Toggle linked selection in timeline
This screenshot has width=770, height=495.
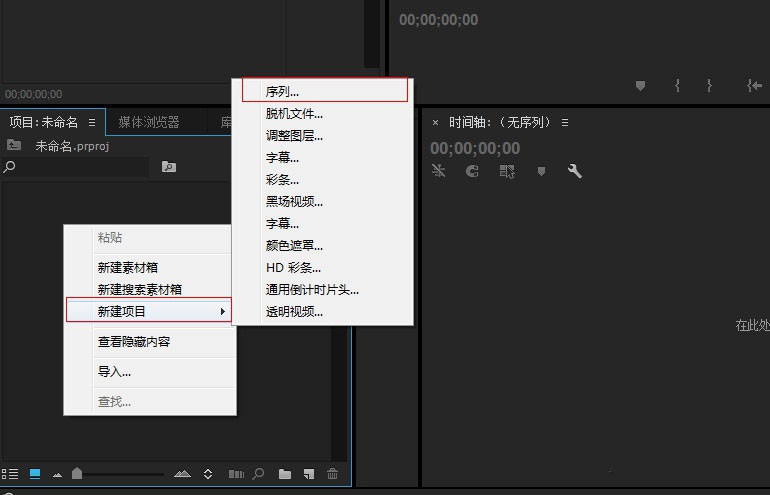[x=507, y=171]
